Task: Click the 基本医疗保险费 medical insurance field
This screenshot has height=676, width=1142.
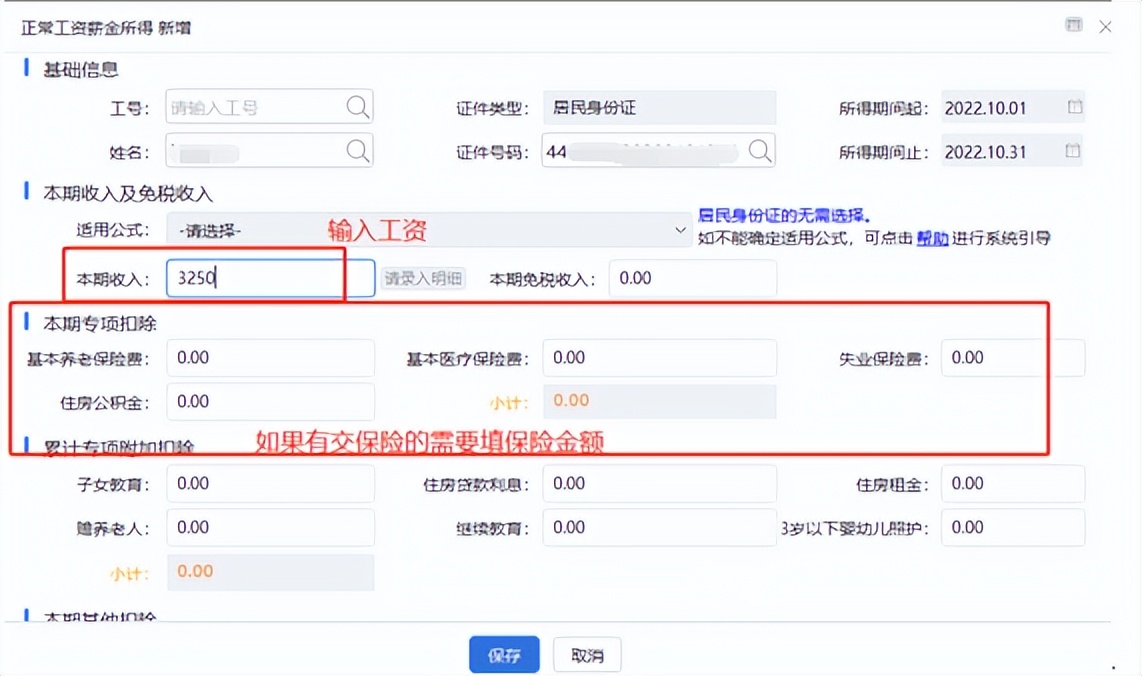Action: tap(659, 357)
